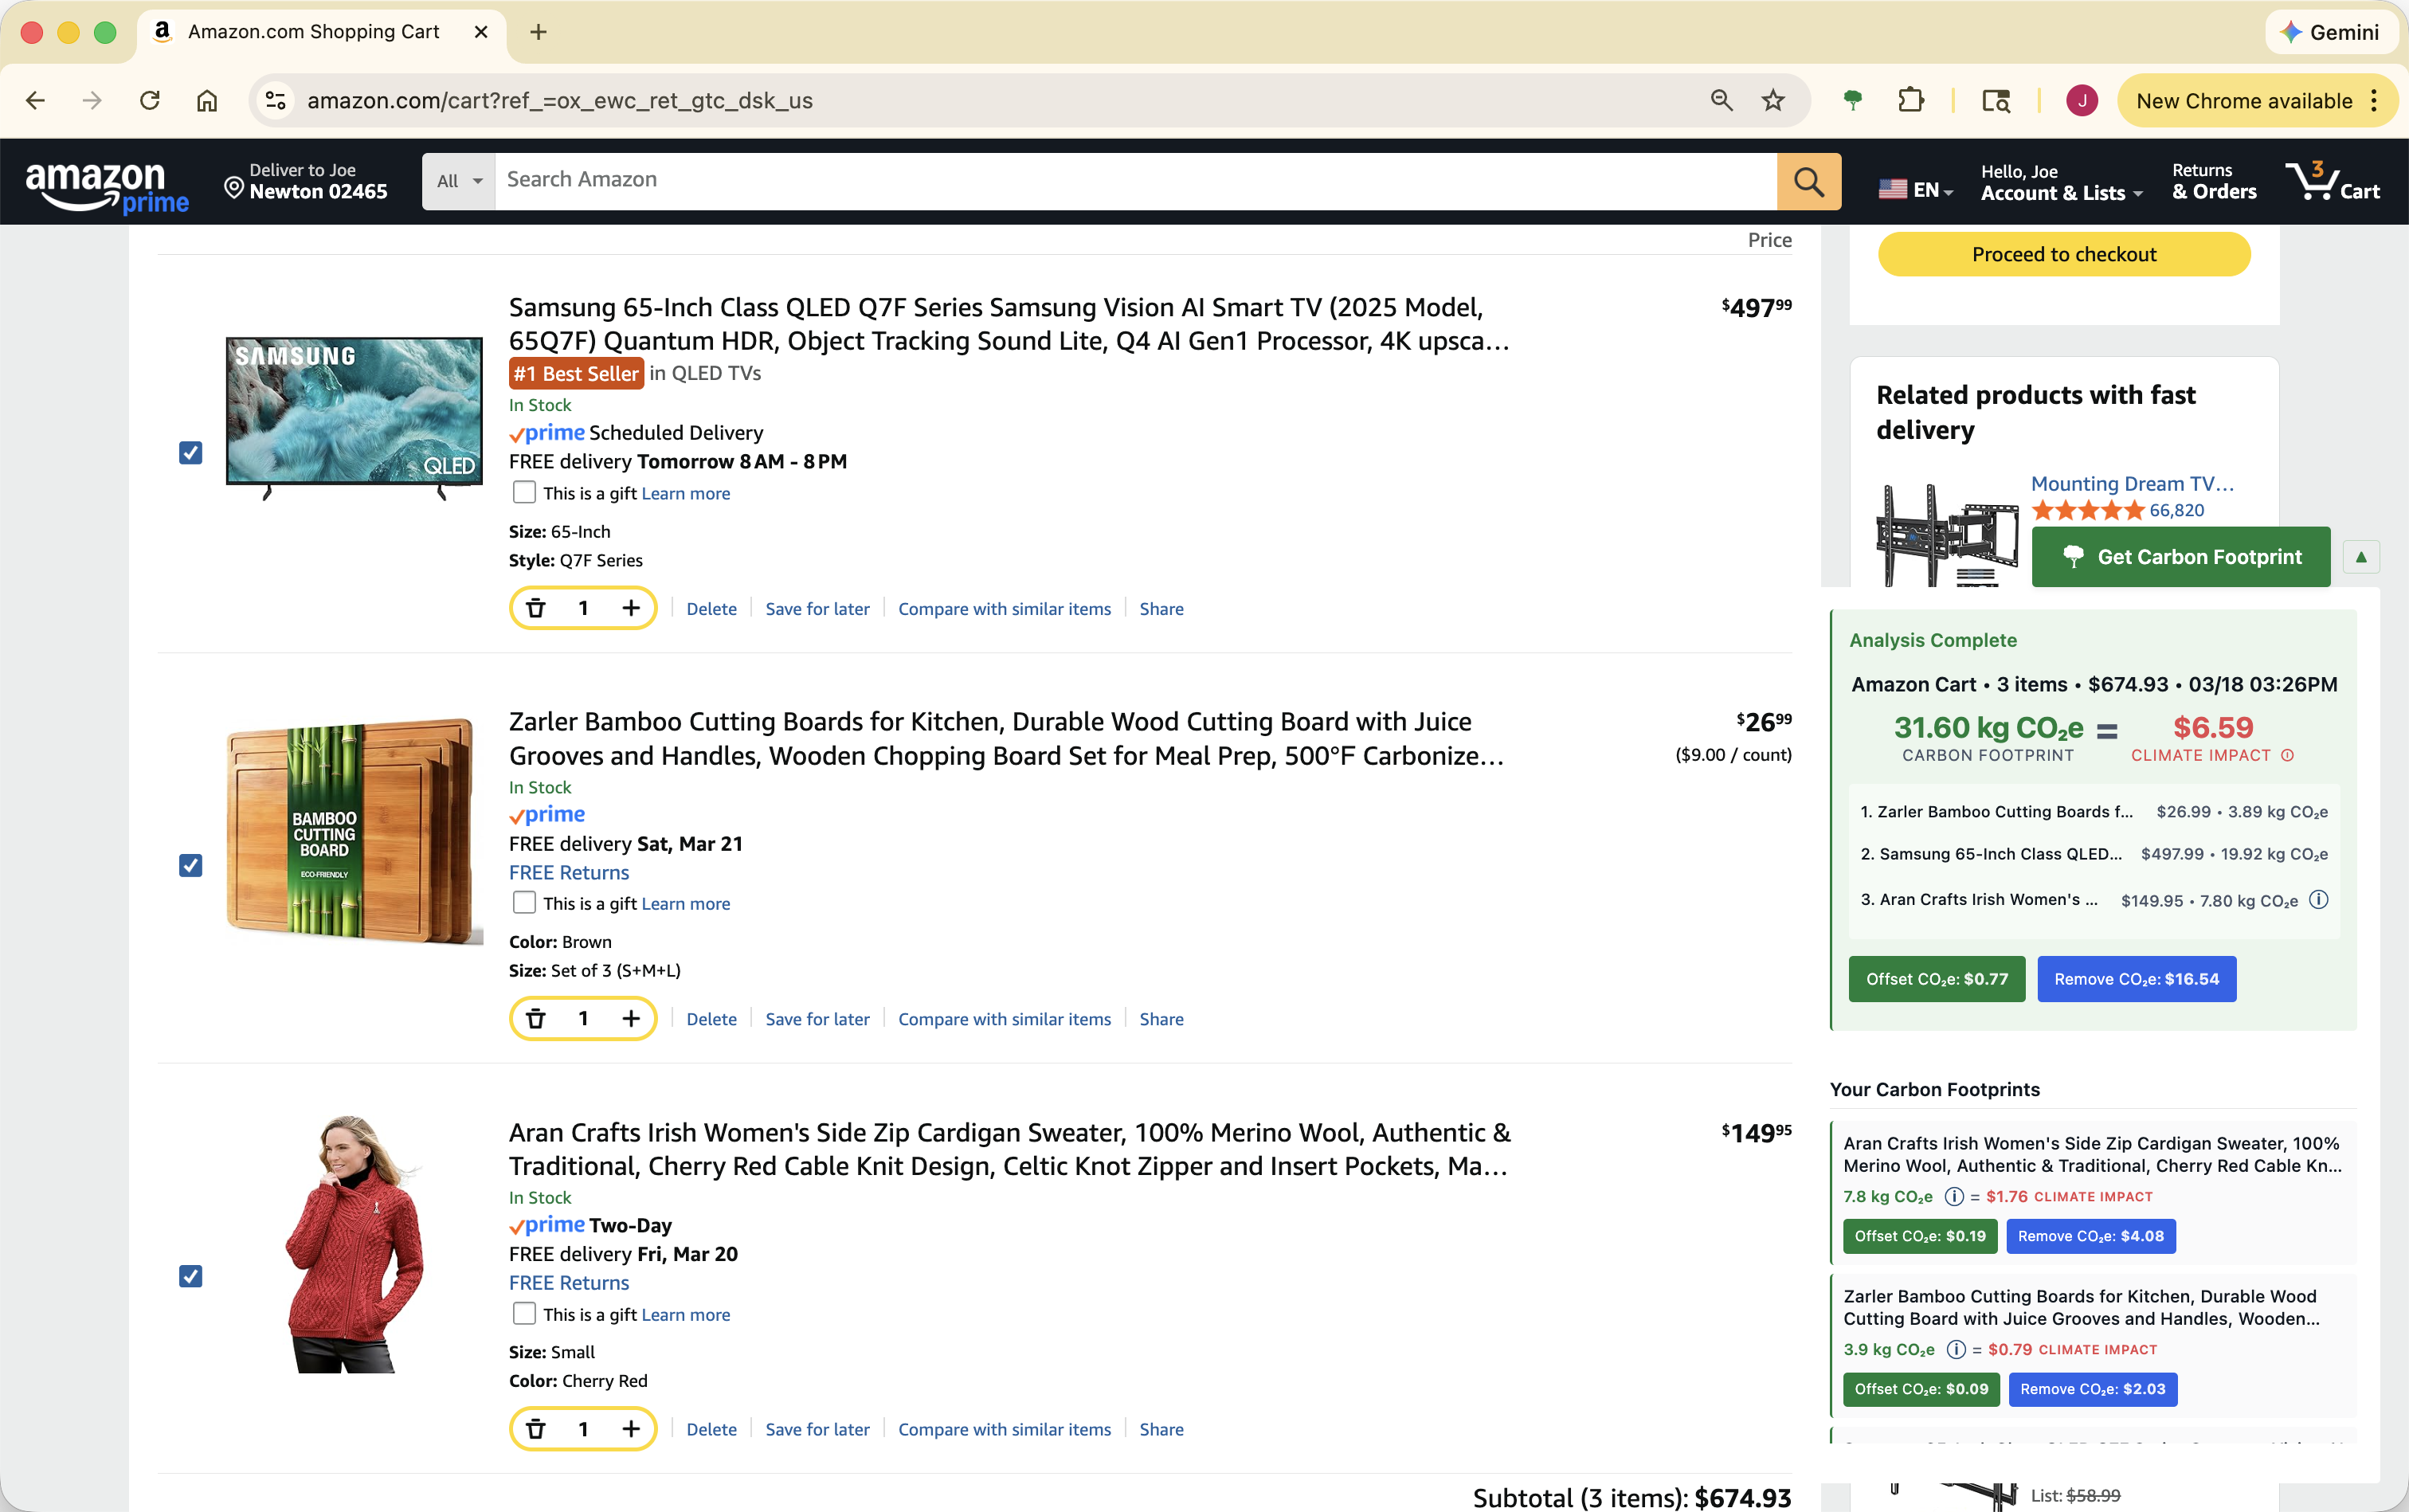Click the bookmark star in the address bar
The height and width of the screenshot is (1512, 2409).
[x=1772, y=100]
